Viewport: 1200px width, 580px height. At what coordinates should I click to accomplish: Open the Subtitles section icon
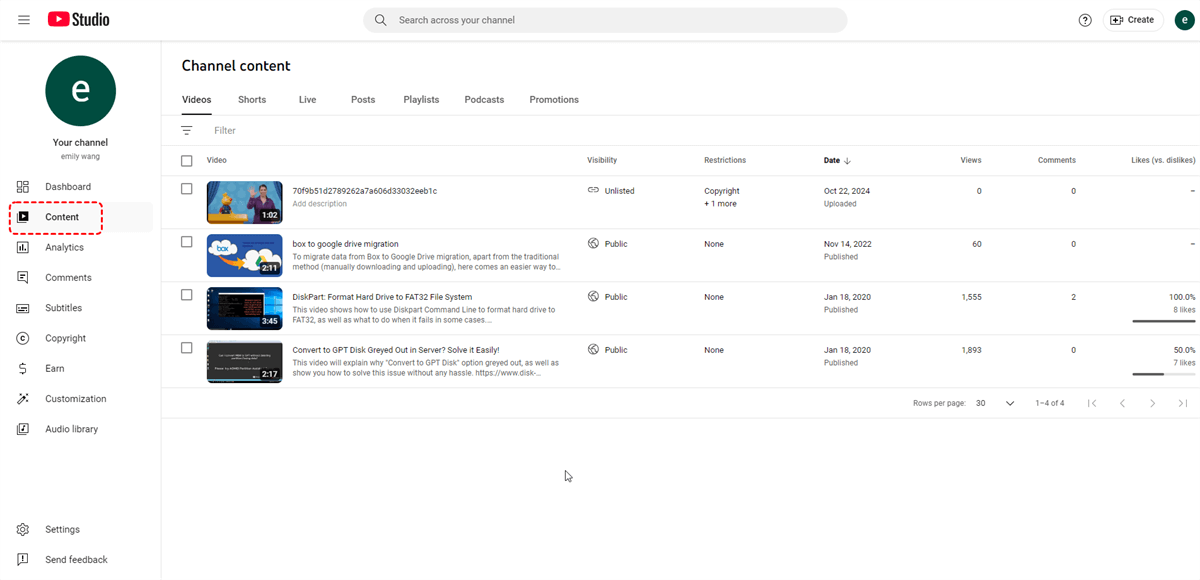pyautogui.click(x=23, y=308)
